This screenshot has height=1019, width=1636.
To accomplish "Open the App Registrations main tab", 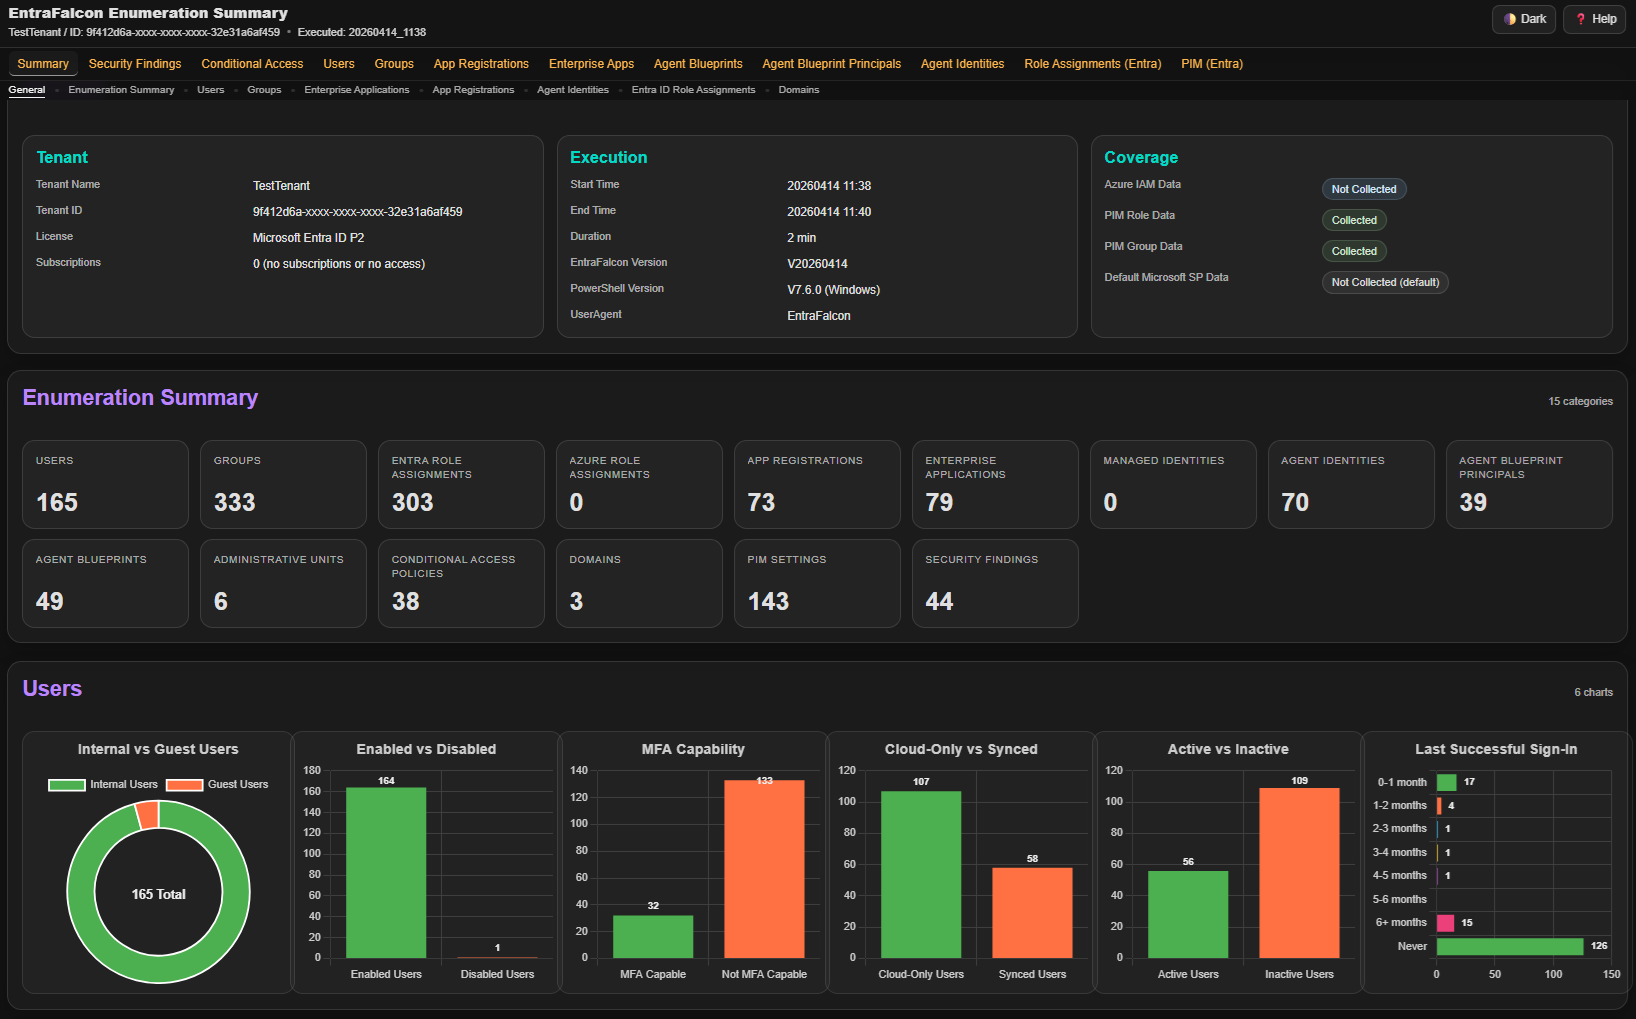I will coord(481,64).
